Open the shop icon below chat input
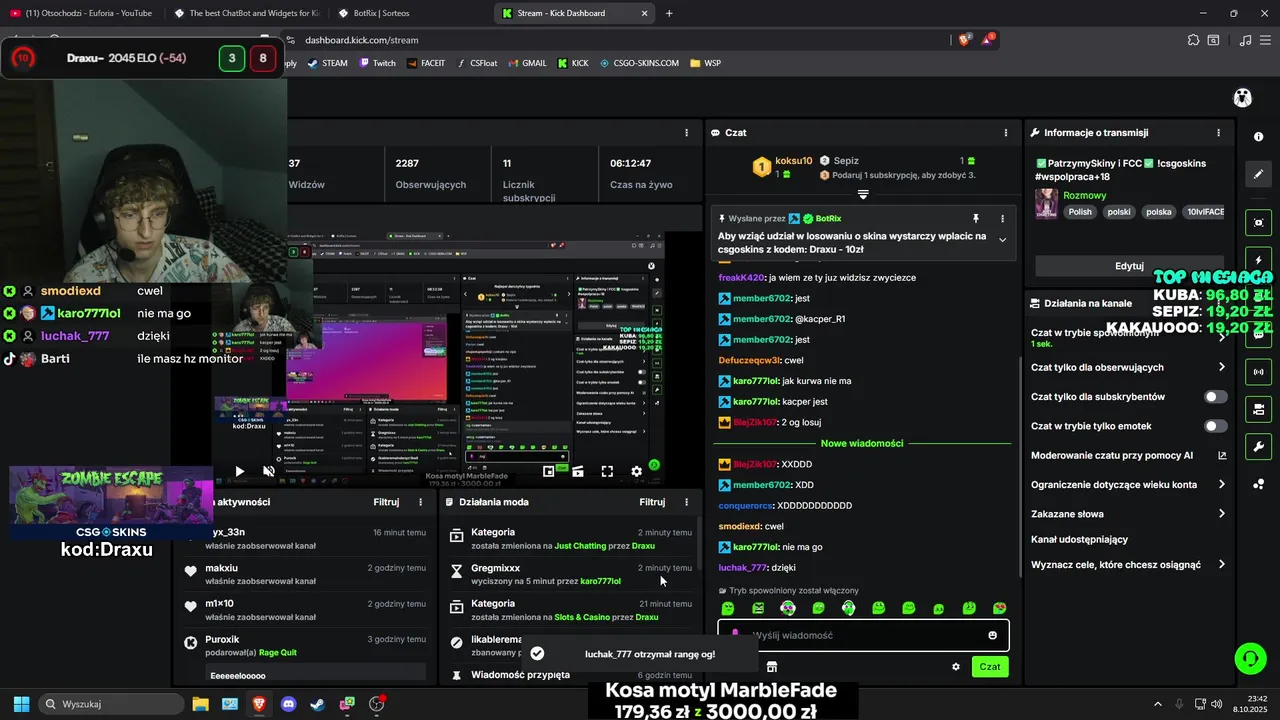The height and width of the screenshot is (720, 1280). [x=772, y=667]
